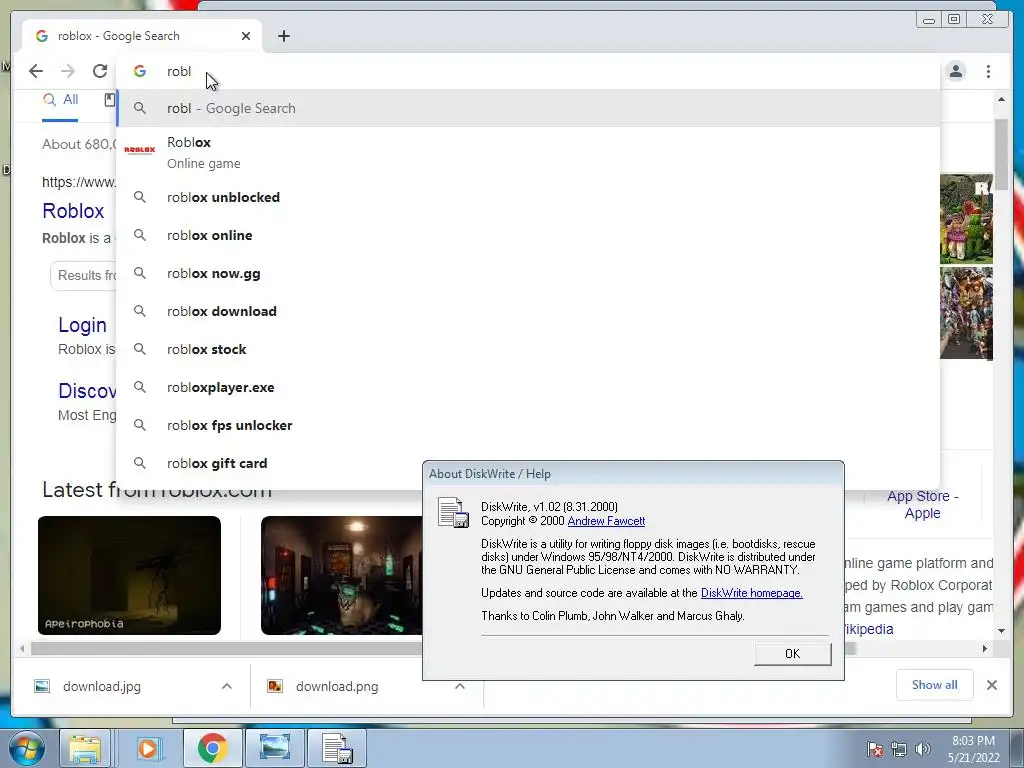Viewport: 1024px width, 768px height.
Task: Click the horizontal scrollbar right arrow
Action: pyautogui.click(x=985, y=648)
